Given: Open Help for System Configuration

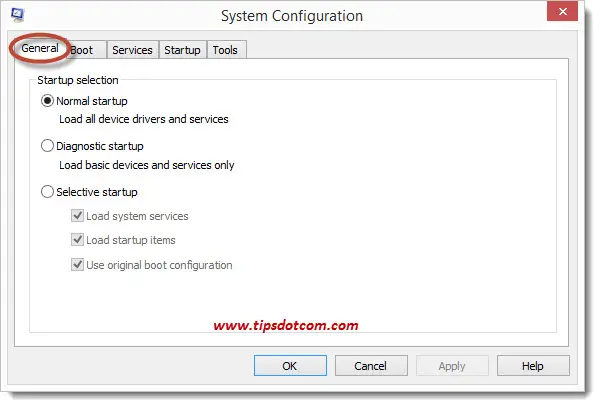Looking at the screenshot, I should coord(533,366).
